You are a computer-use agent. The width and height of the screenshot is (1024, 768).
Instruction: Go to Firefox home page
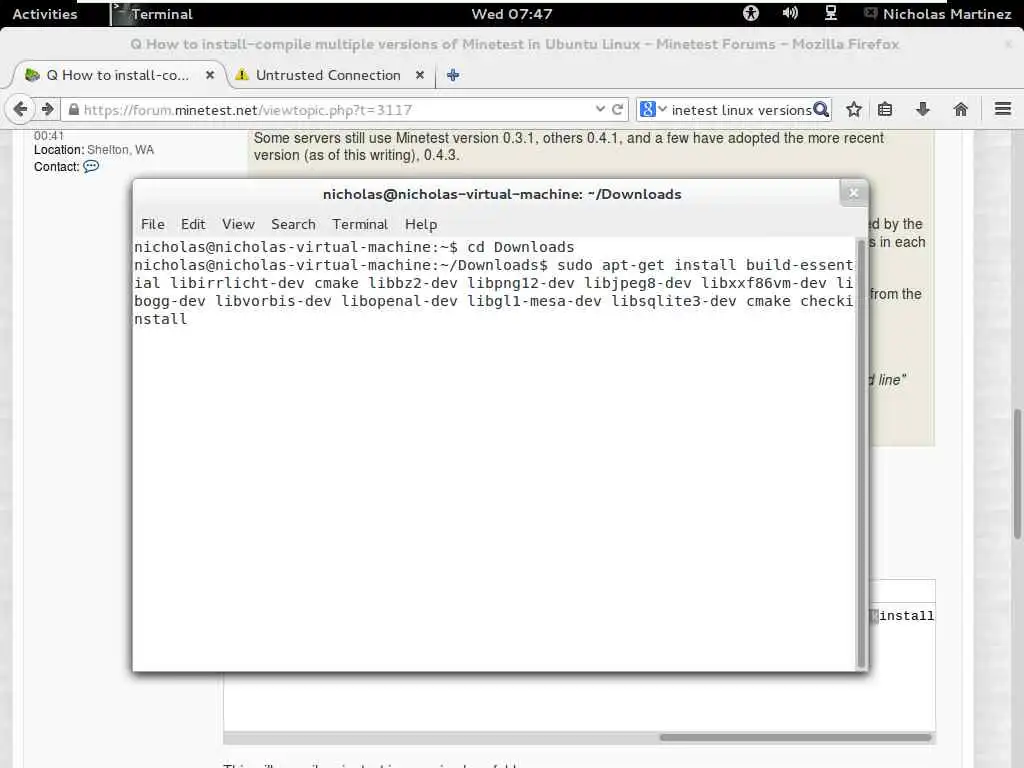960,109
